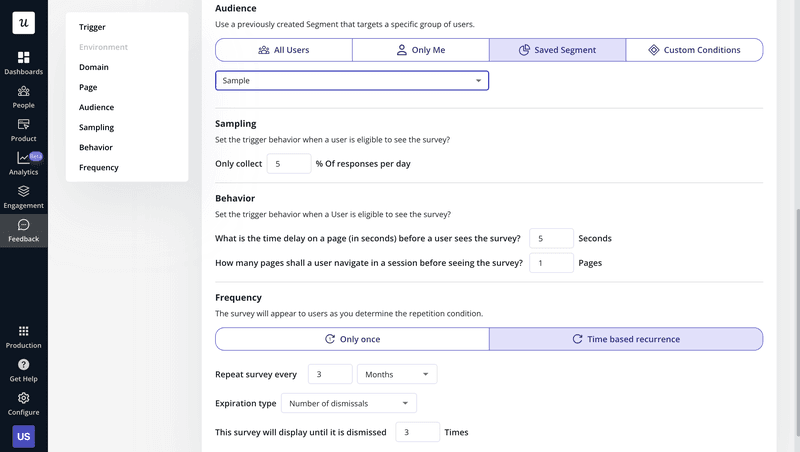Viewport: 800px width, 452px height.
Task: Select Time based recurrence option
Action: tap(626, 339)
